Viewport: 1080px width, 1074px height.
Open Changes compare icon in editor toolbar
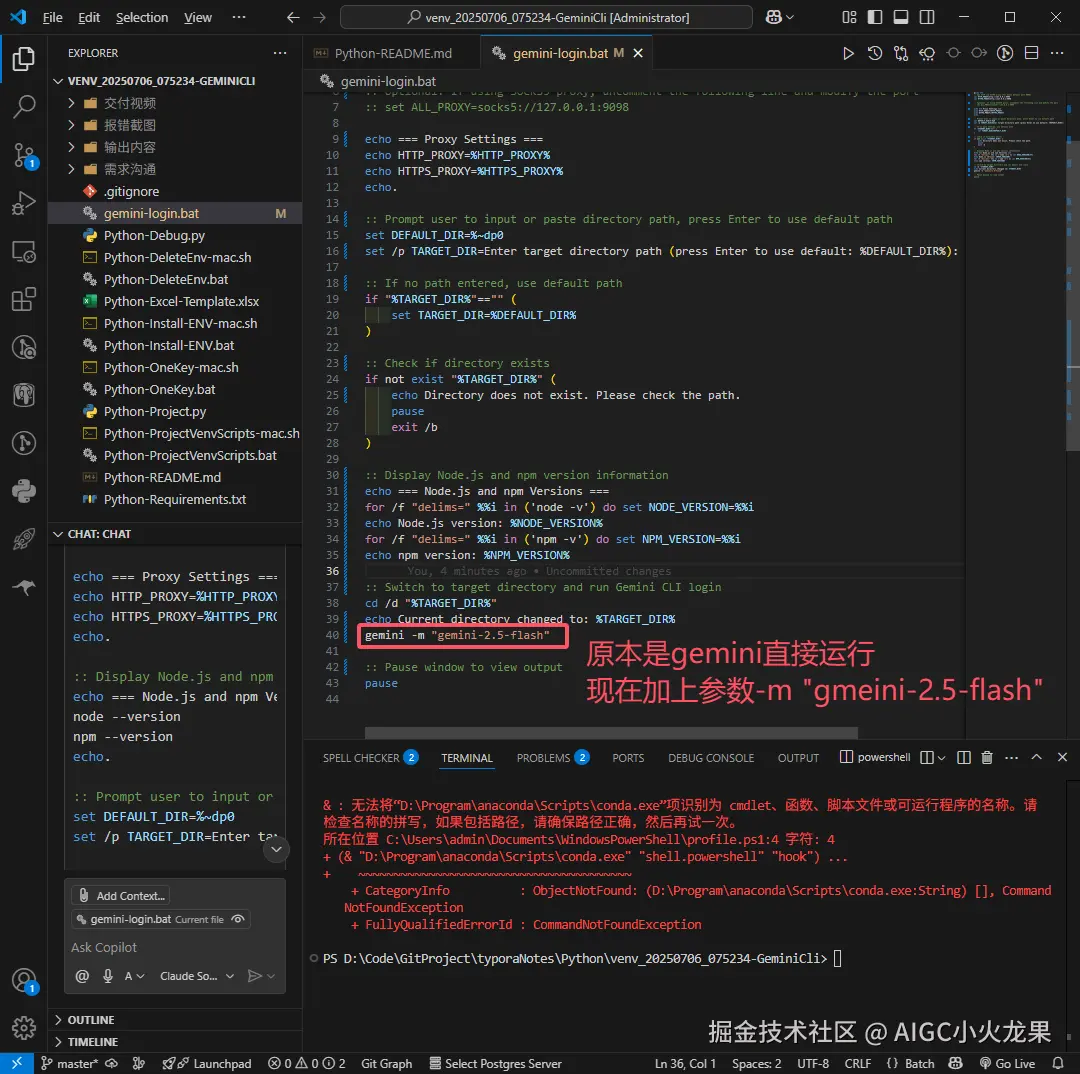pos(901,53)
